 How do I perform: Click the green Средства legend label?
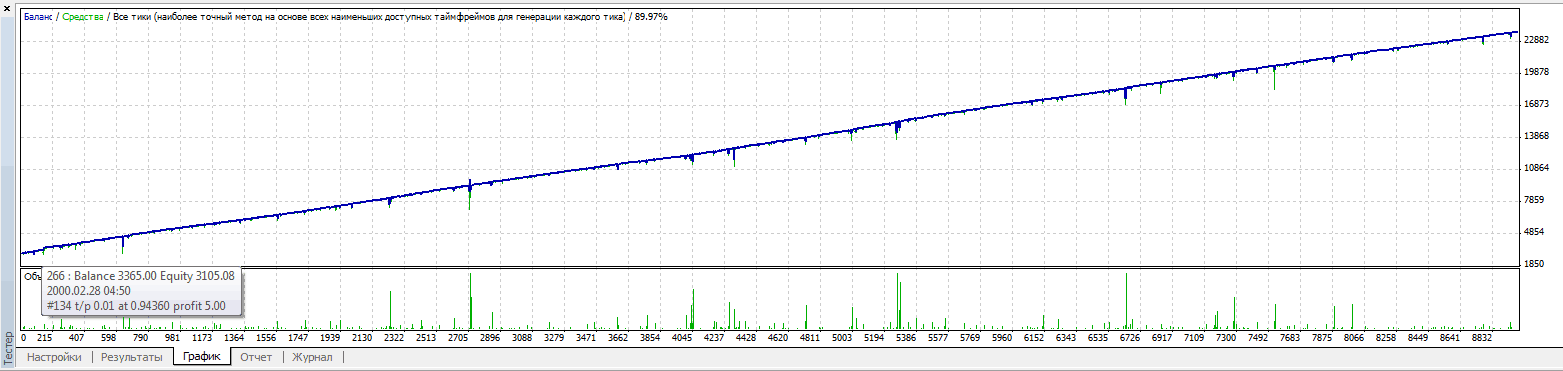click(x=83, y=17)
